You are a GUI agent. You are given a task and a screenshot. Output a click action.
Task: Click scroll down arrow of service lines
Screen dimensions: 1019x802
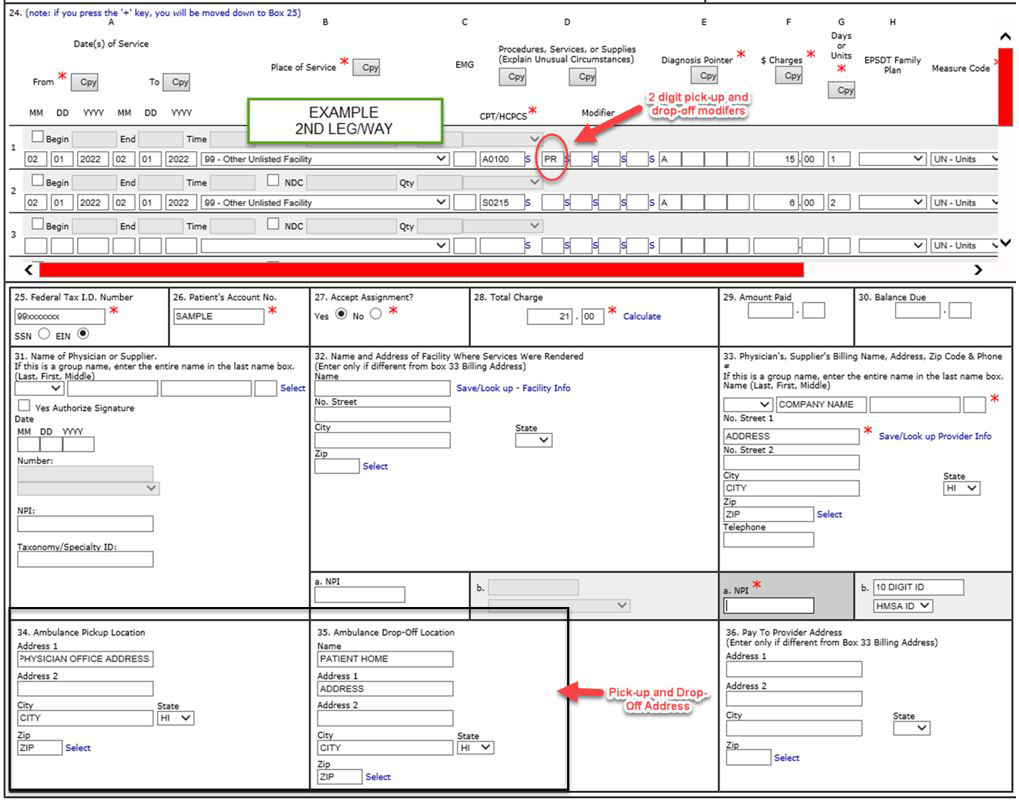tap(1005, 242)
